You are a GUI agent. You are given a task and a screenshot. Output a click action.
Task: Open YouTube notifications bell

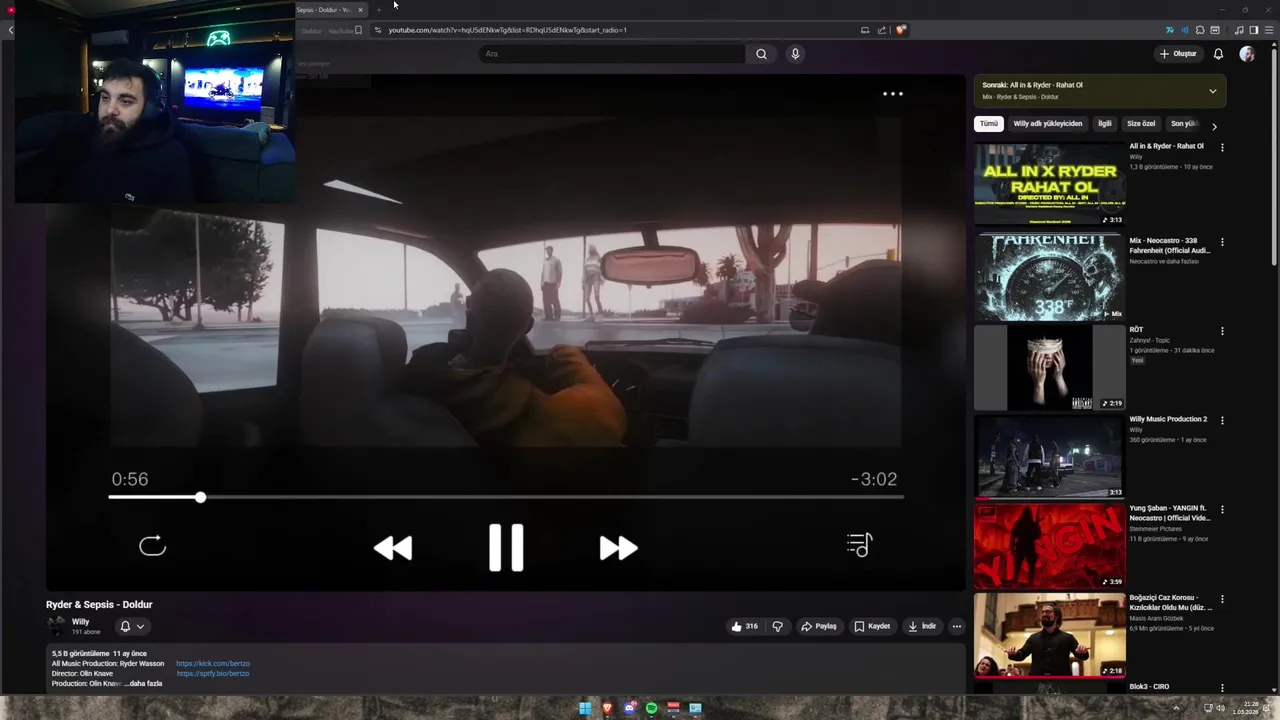1218,54
